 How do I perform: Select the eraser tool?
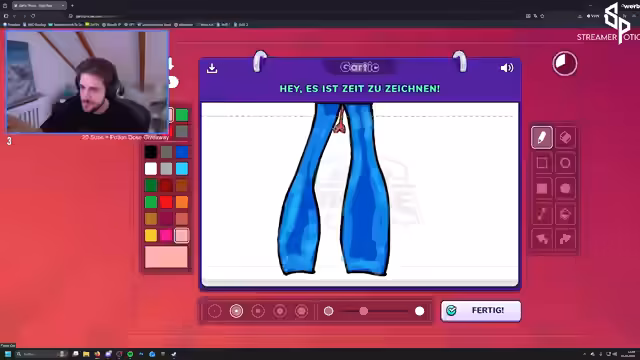coord(565,138)
